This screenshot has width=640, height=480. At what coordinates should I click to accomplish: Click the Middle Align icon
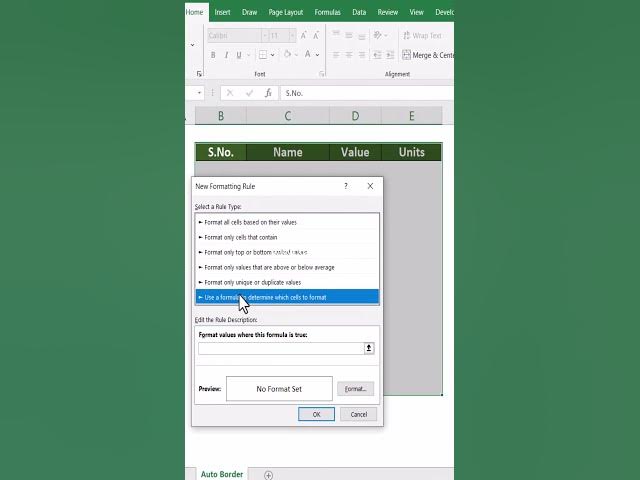pos(349,35)
